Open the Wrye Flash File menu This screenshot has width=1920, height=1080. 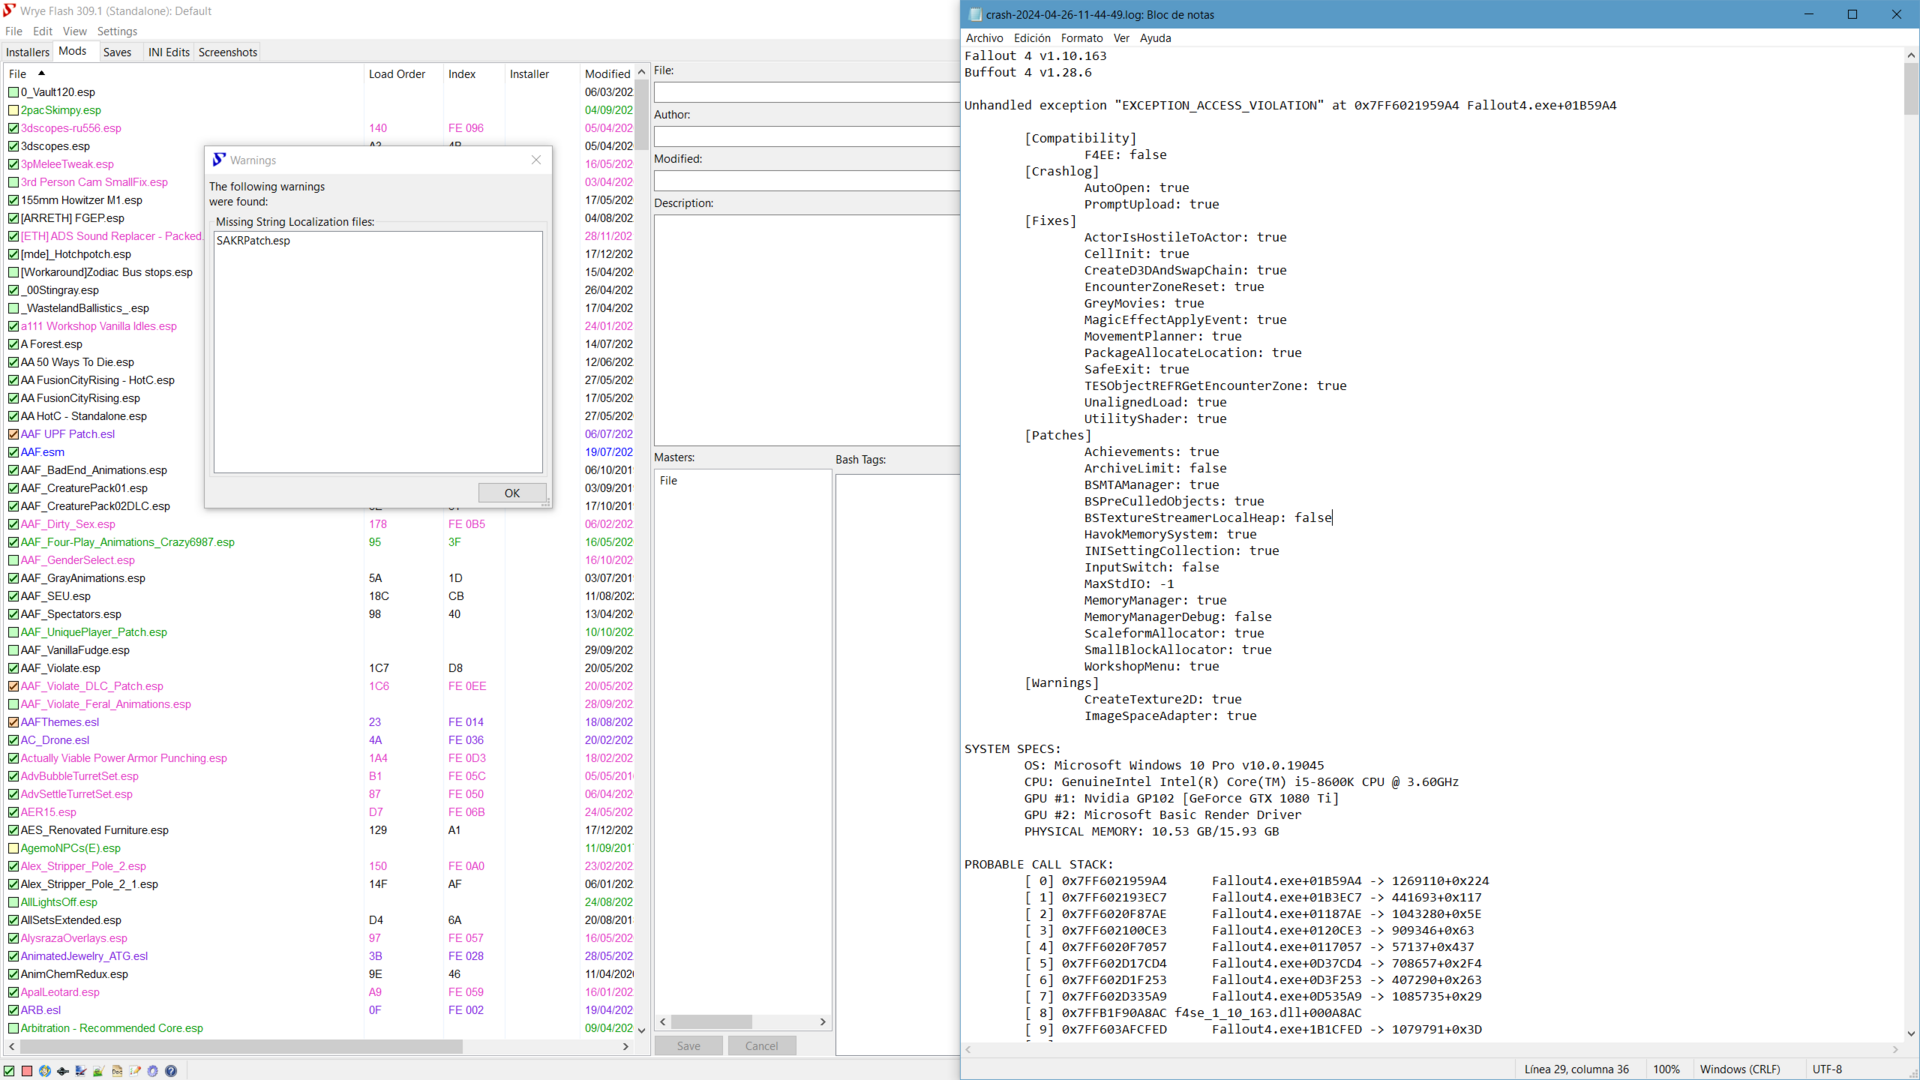coord(14,32)
